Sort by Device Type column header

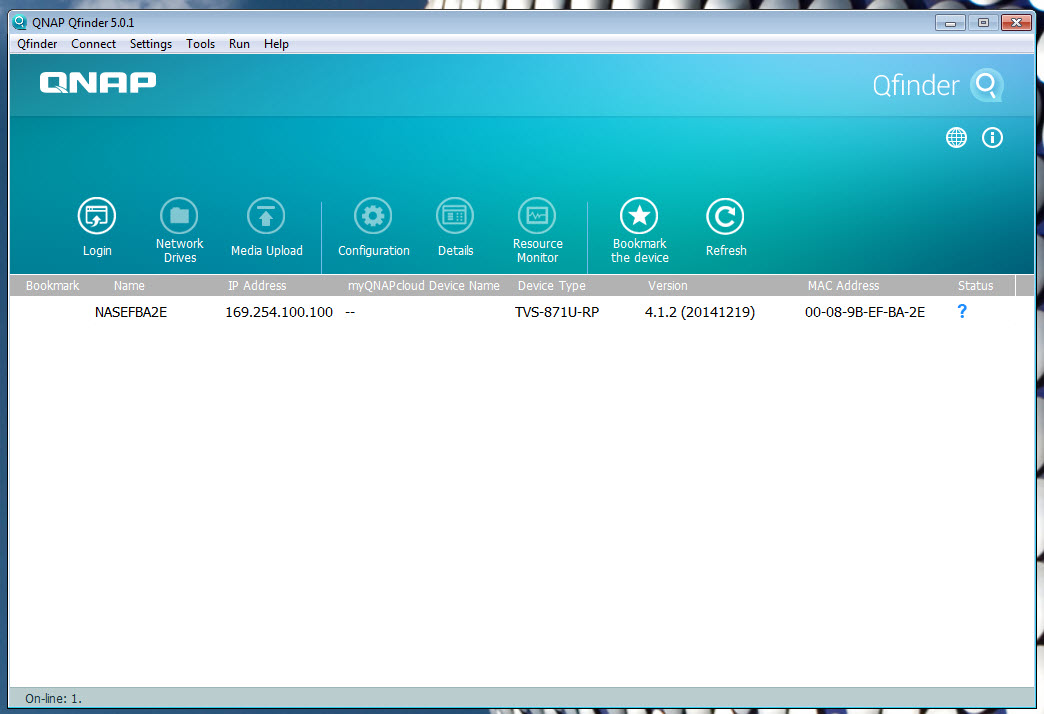pos(552,286)
